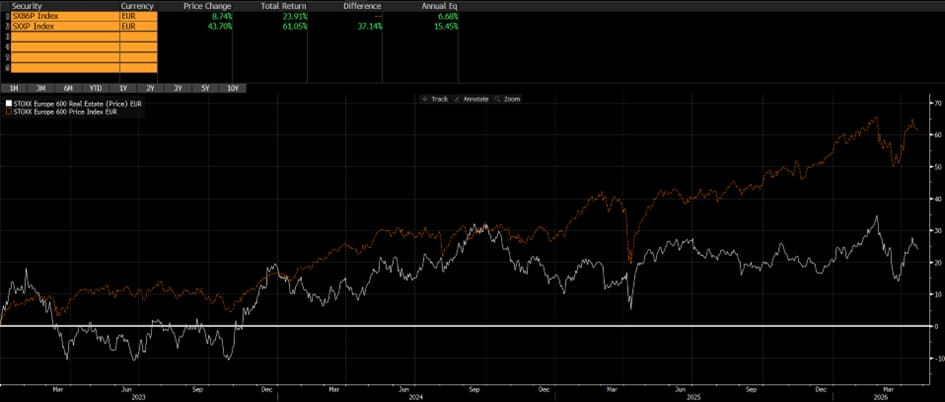This screenshot has height=402, width=945.
Task: Switch to the 1M time range
Action: [12, 88]
